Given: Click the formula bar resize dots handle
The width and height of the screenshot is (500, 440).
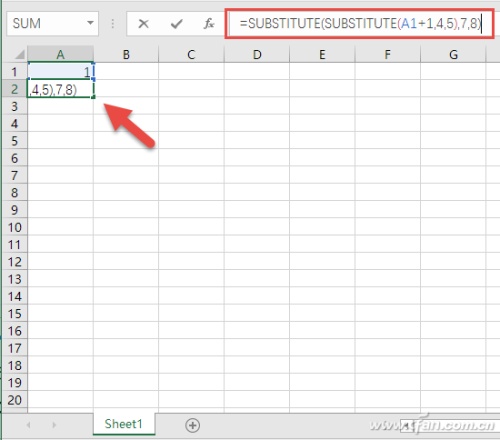Looking at the screenshot, I should (113, 24).
